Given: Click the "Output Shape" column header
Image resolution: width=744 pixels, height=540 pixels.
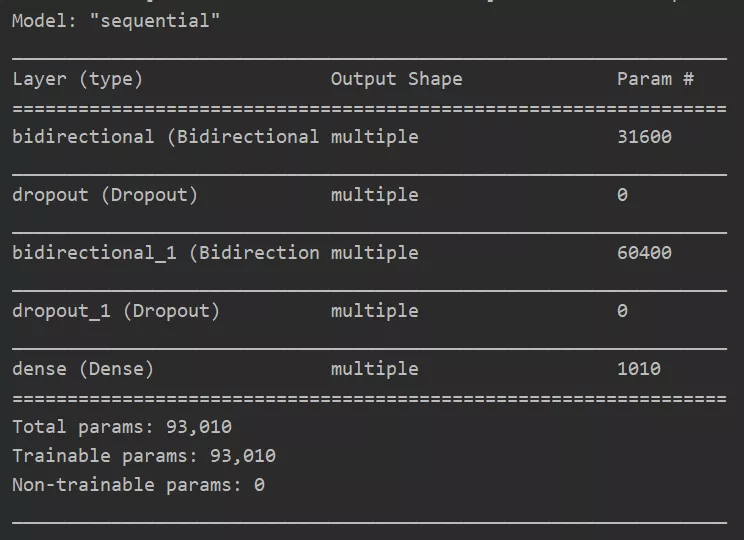Looking at the screenshot, I should click(397, 79).
